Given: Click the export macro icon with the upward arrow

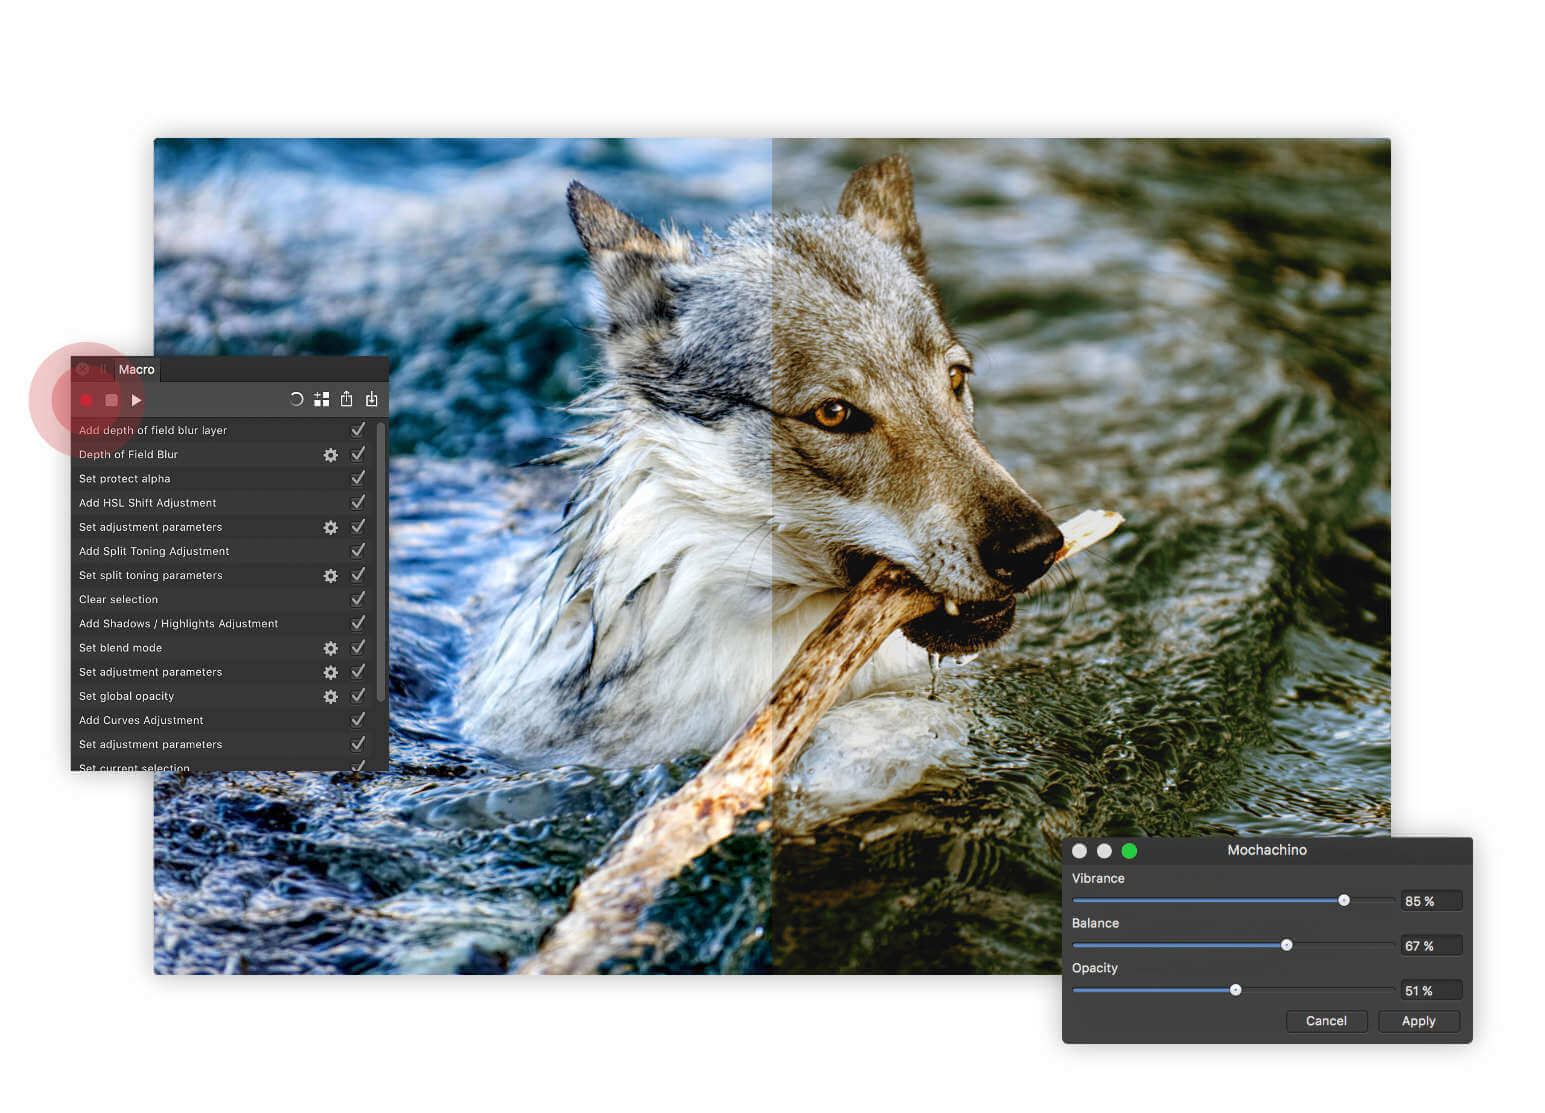Looking at the screenshot, I should 346,399.
